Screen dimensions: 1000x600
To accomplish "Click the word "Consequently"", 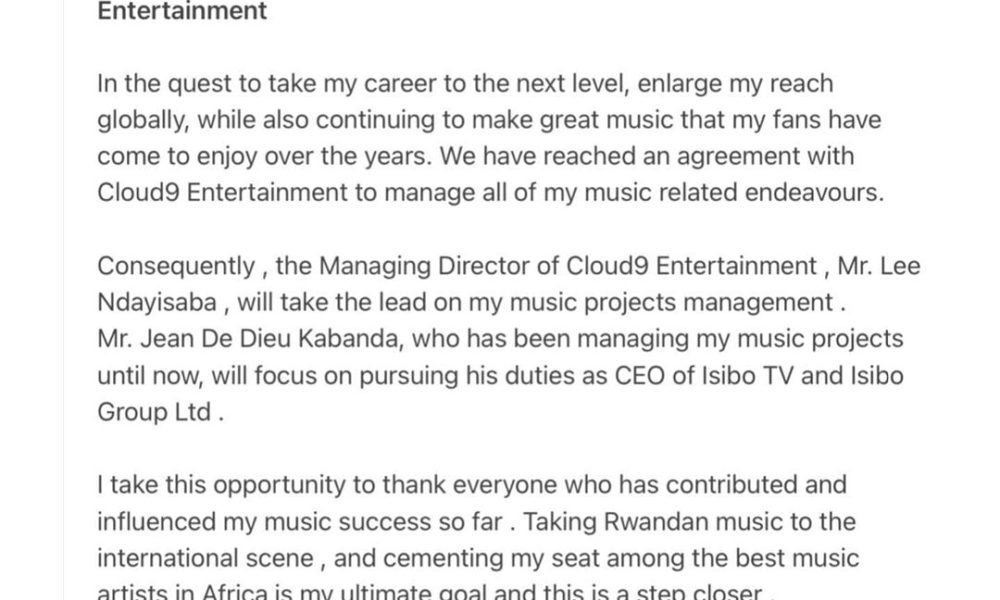I will (x=175, y=267).
